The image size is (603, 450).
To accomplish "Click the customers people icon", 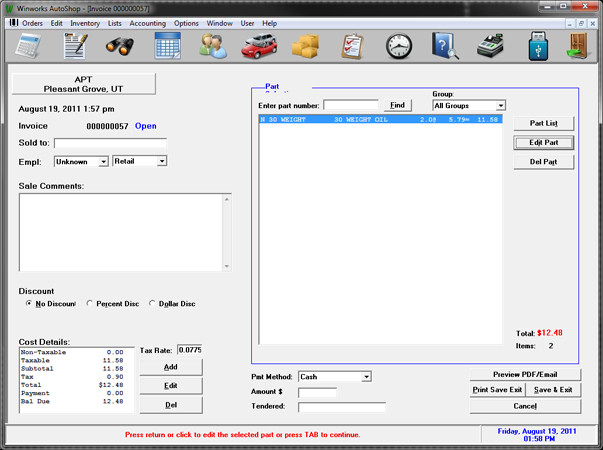I will tap(213, 47).
